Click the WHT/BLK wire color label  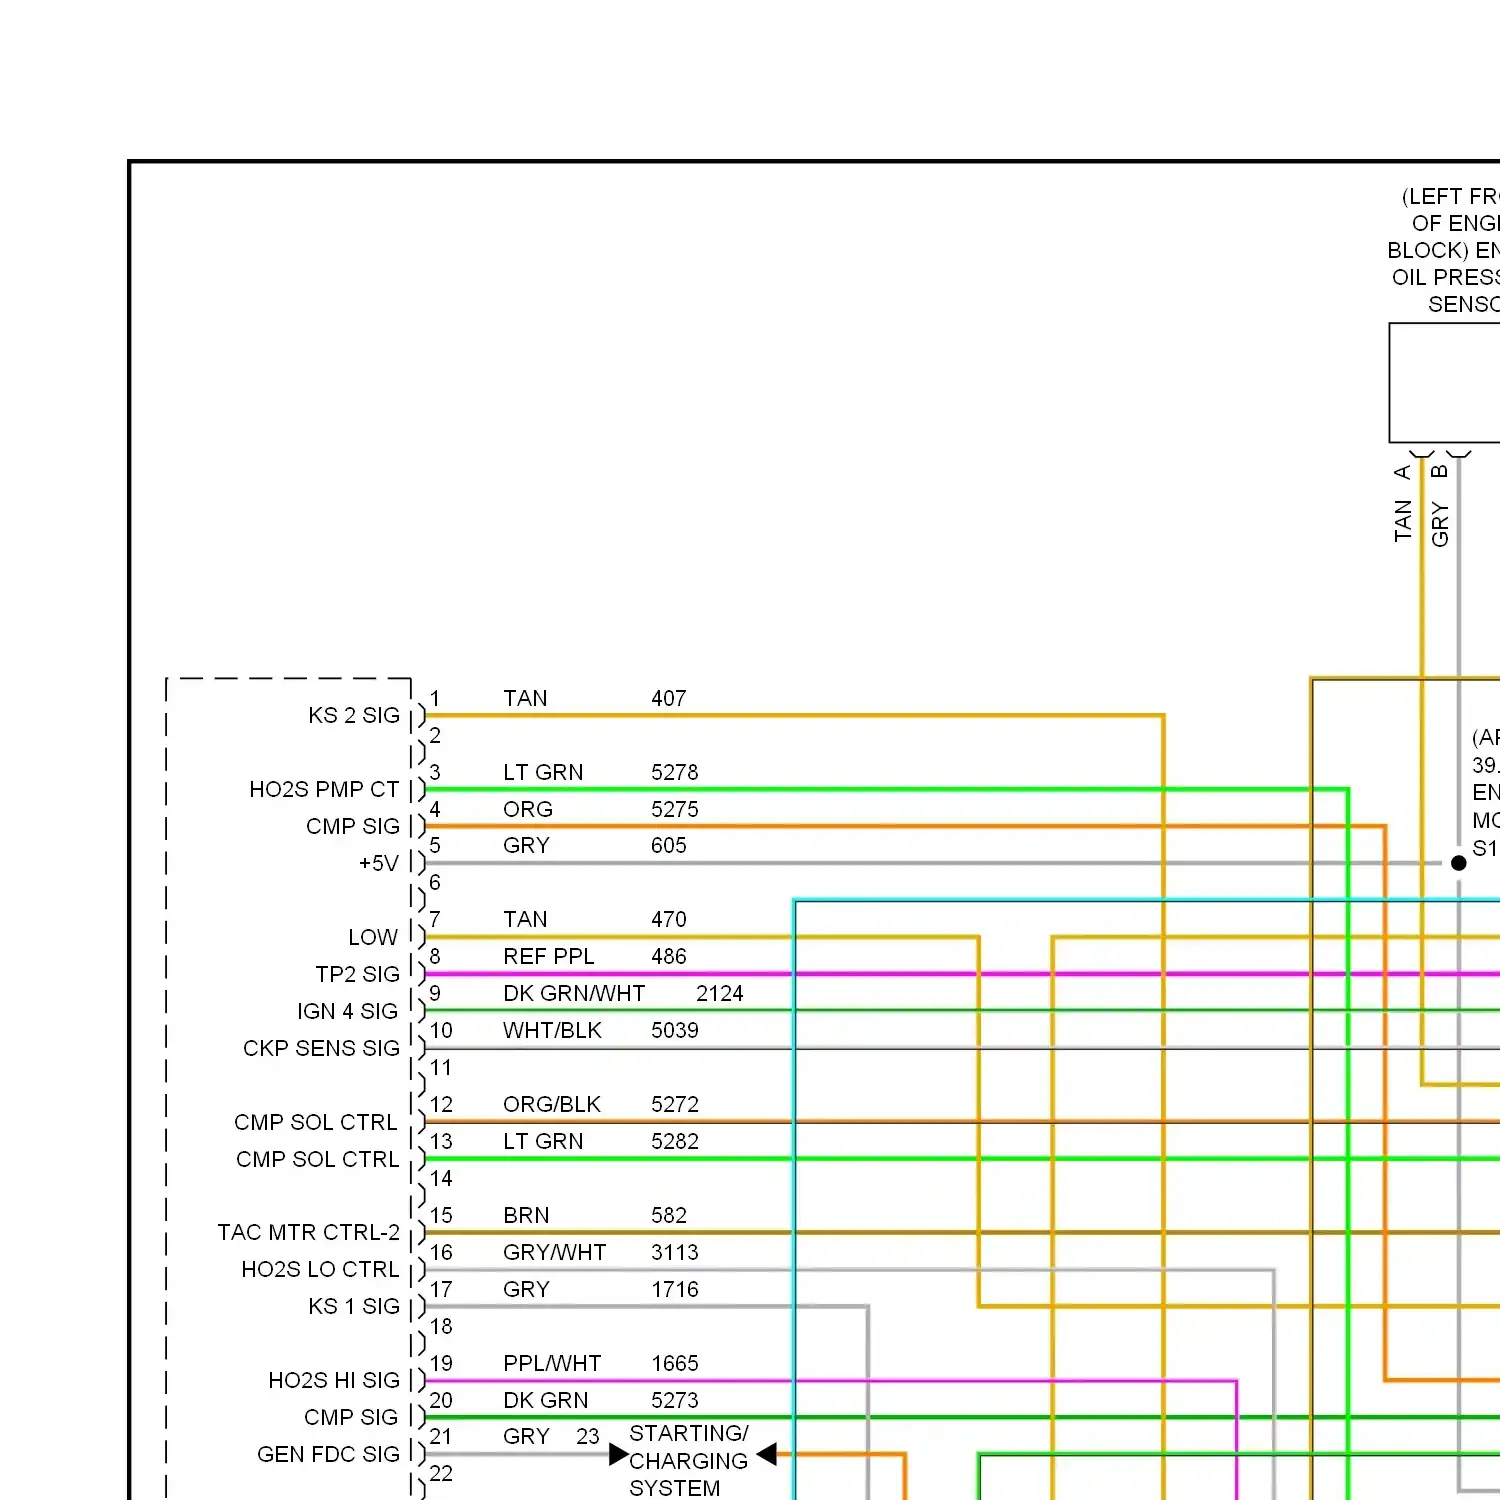pyautogui.click(x=552, y=1030)
